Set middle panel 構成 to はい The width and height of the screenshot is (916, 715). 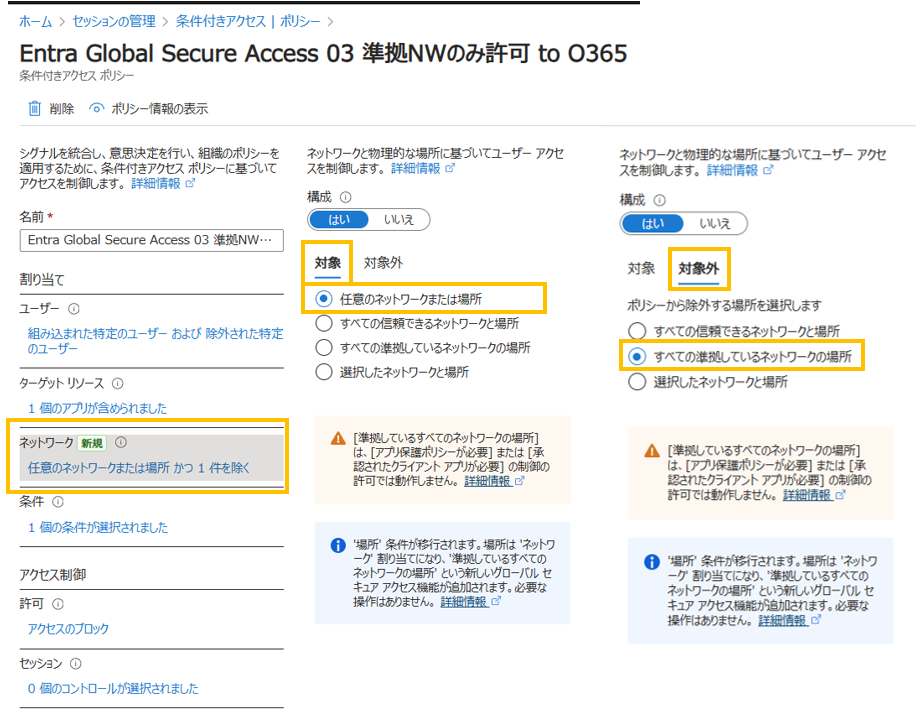[339, 220]
